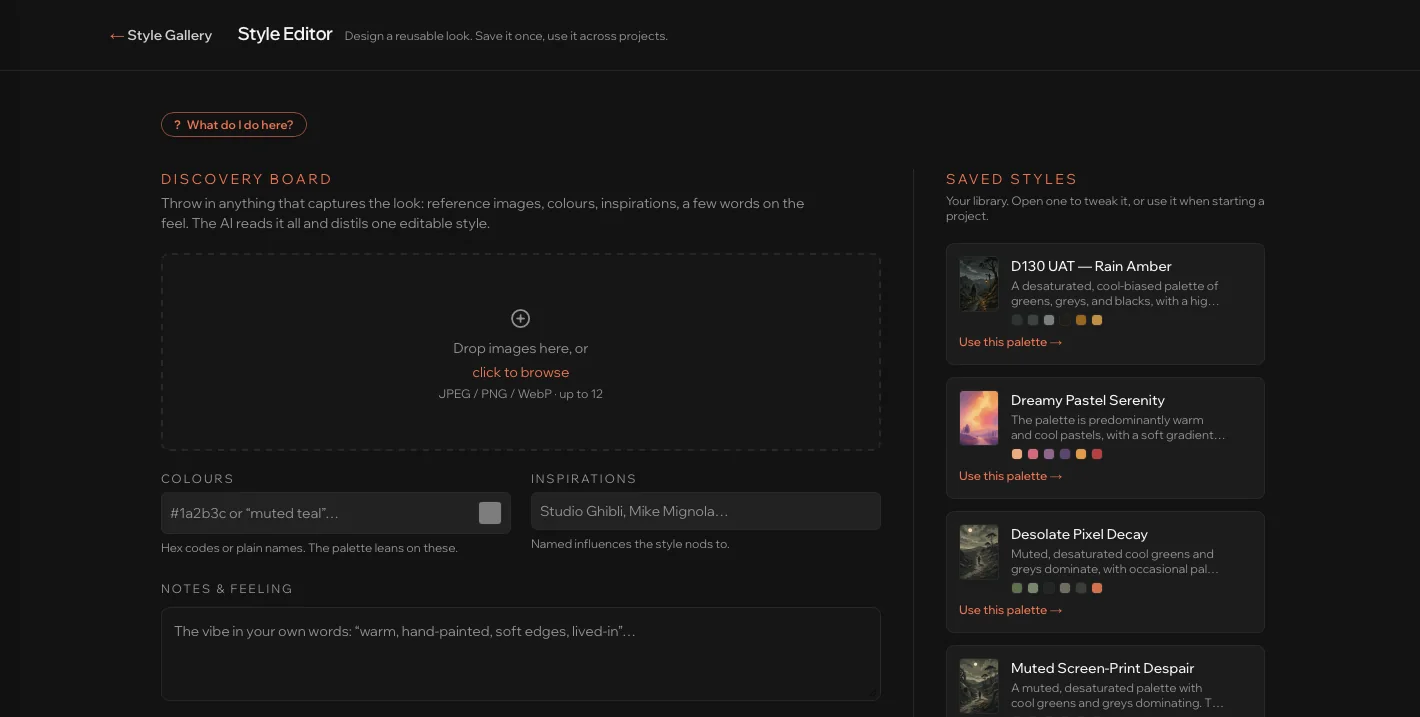Click into the Notes & Feeling textarea

click(x=521, y=654)
